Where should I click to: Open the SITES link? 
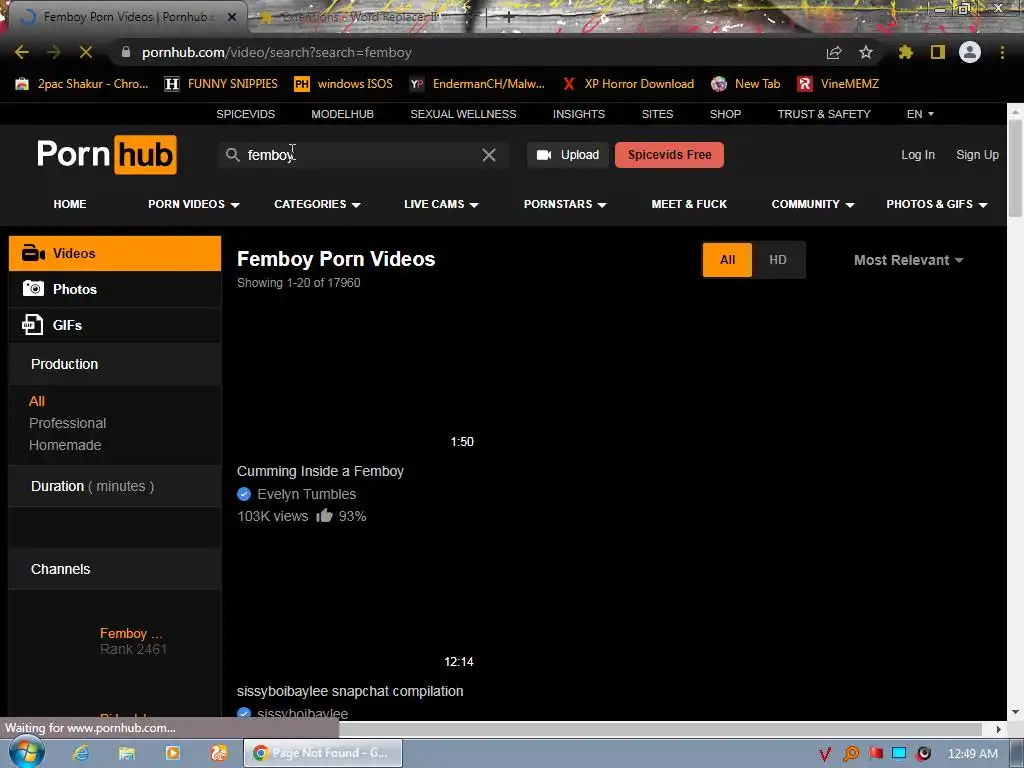point(657,114)
